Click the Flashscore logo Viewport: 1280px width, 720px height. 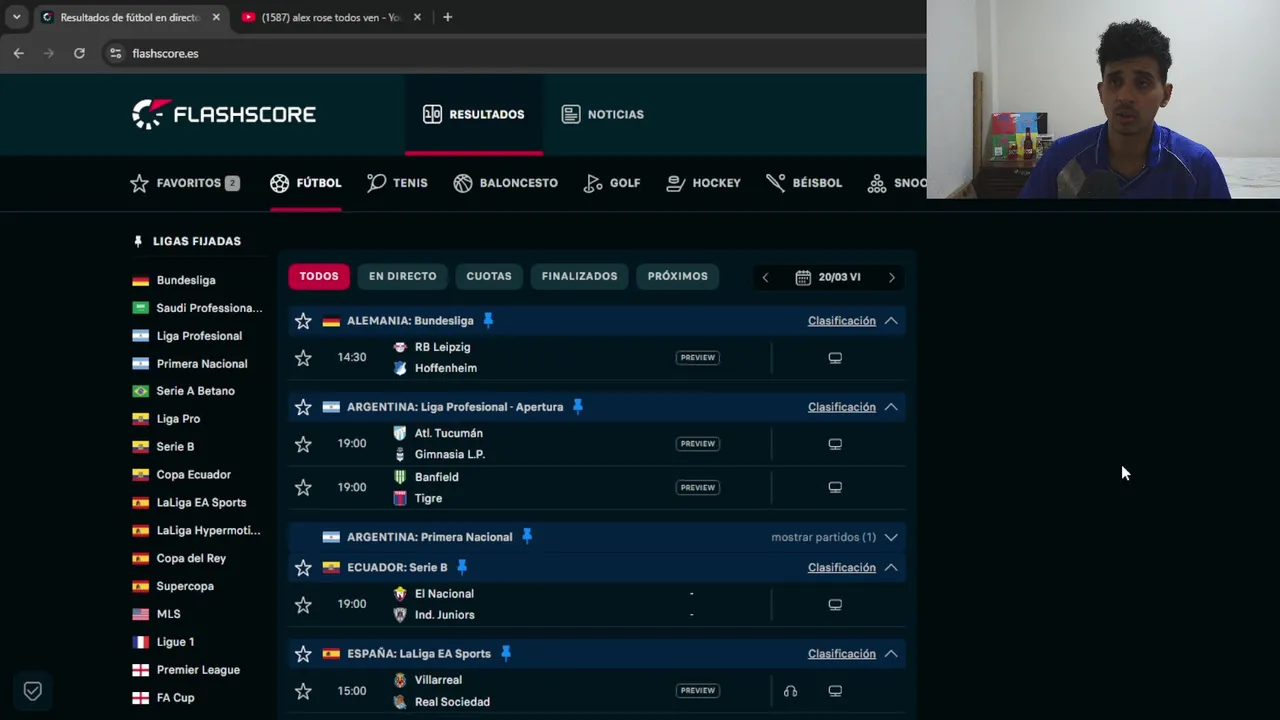(224, 114)
